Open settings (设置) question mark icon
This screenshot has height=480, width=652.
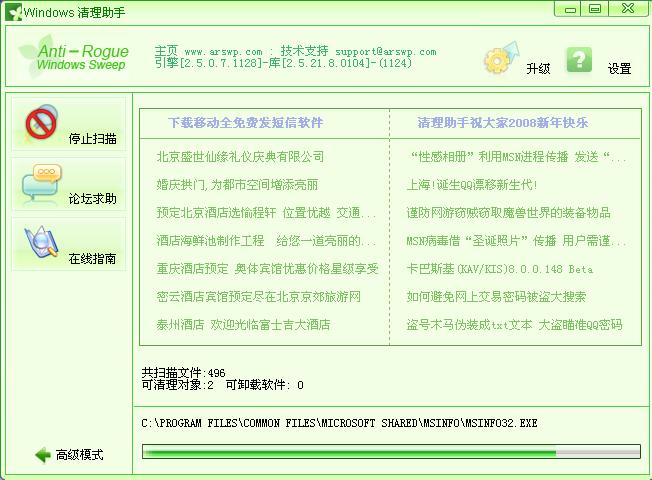click(x=579, y=60)
